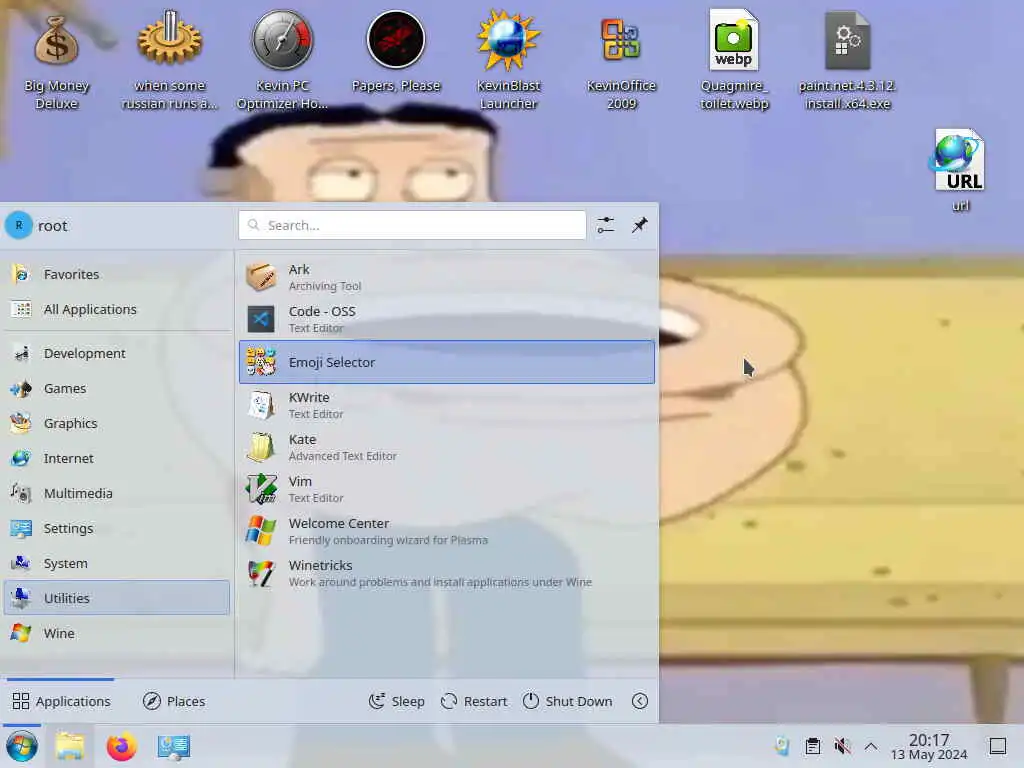The width and height of the screenshot is (1024, 768).
Task: Click the root user avatar
Action: coord(19,225)
